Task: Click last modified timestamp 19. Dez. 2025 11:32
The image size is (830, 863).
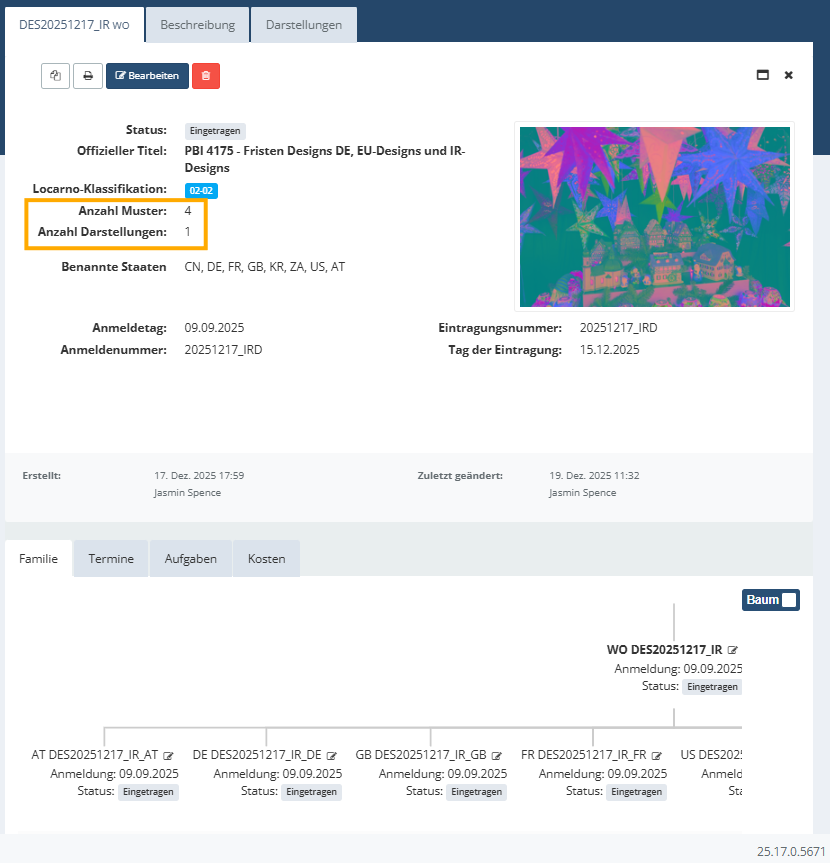Action: pos(594,476)
